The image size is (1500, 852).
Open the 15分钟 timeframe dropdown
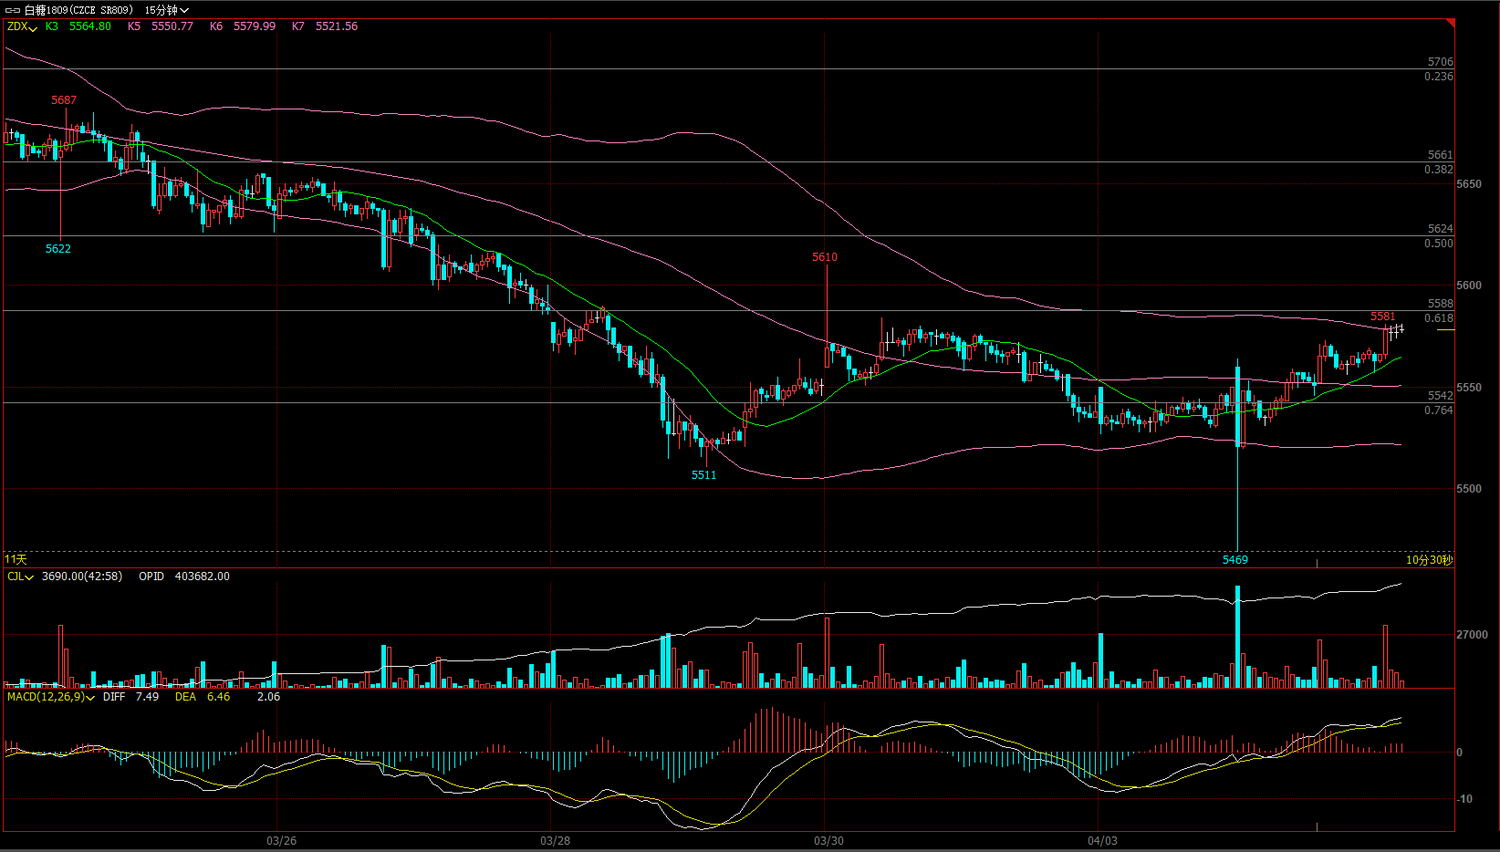[x=166, y=10]
